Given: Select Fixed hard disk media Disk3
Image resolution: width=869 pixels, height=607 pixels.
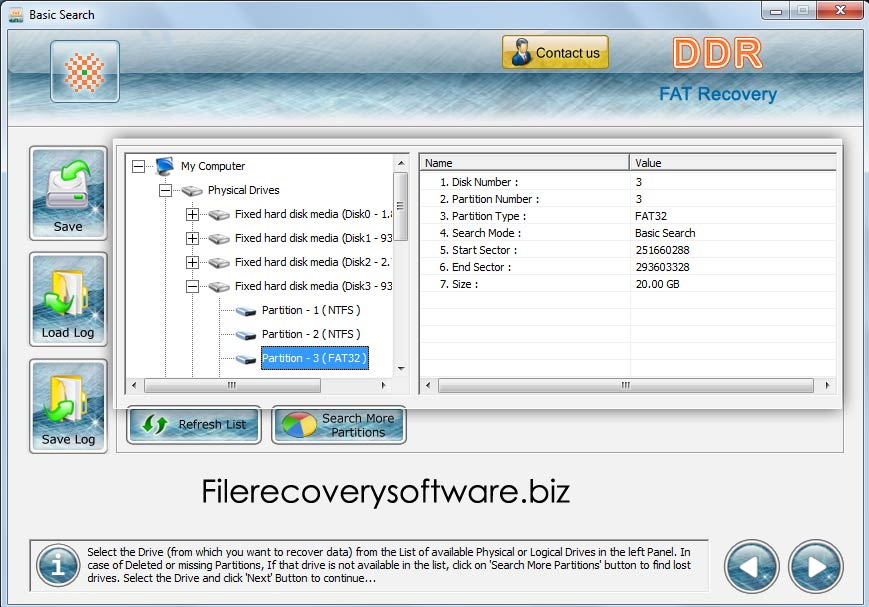Looking at the screenshot, I should [313, 286].
